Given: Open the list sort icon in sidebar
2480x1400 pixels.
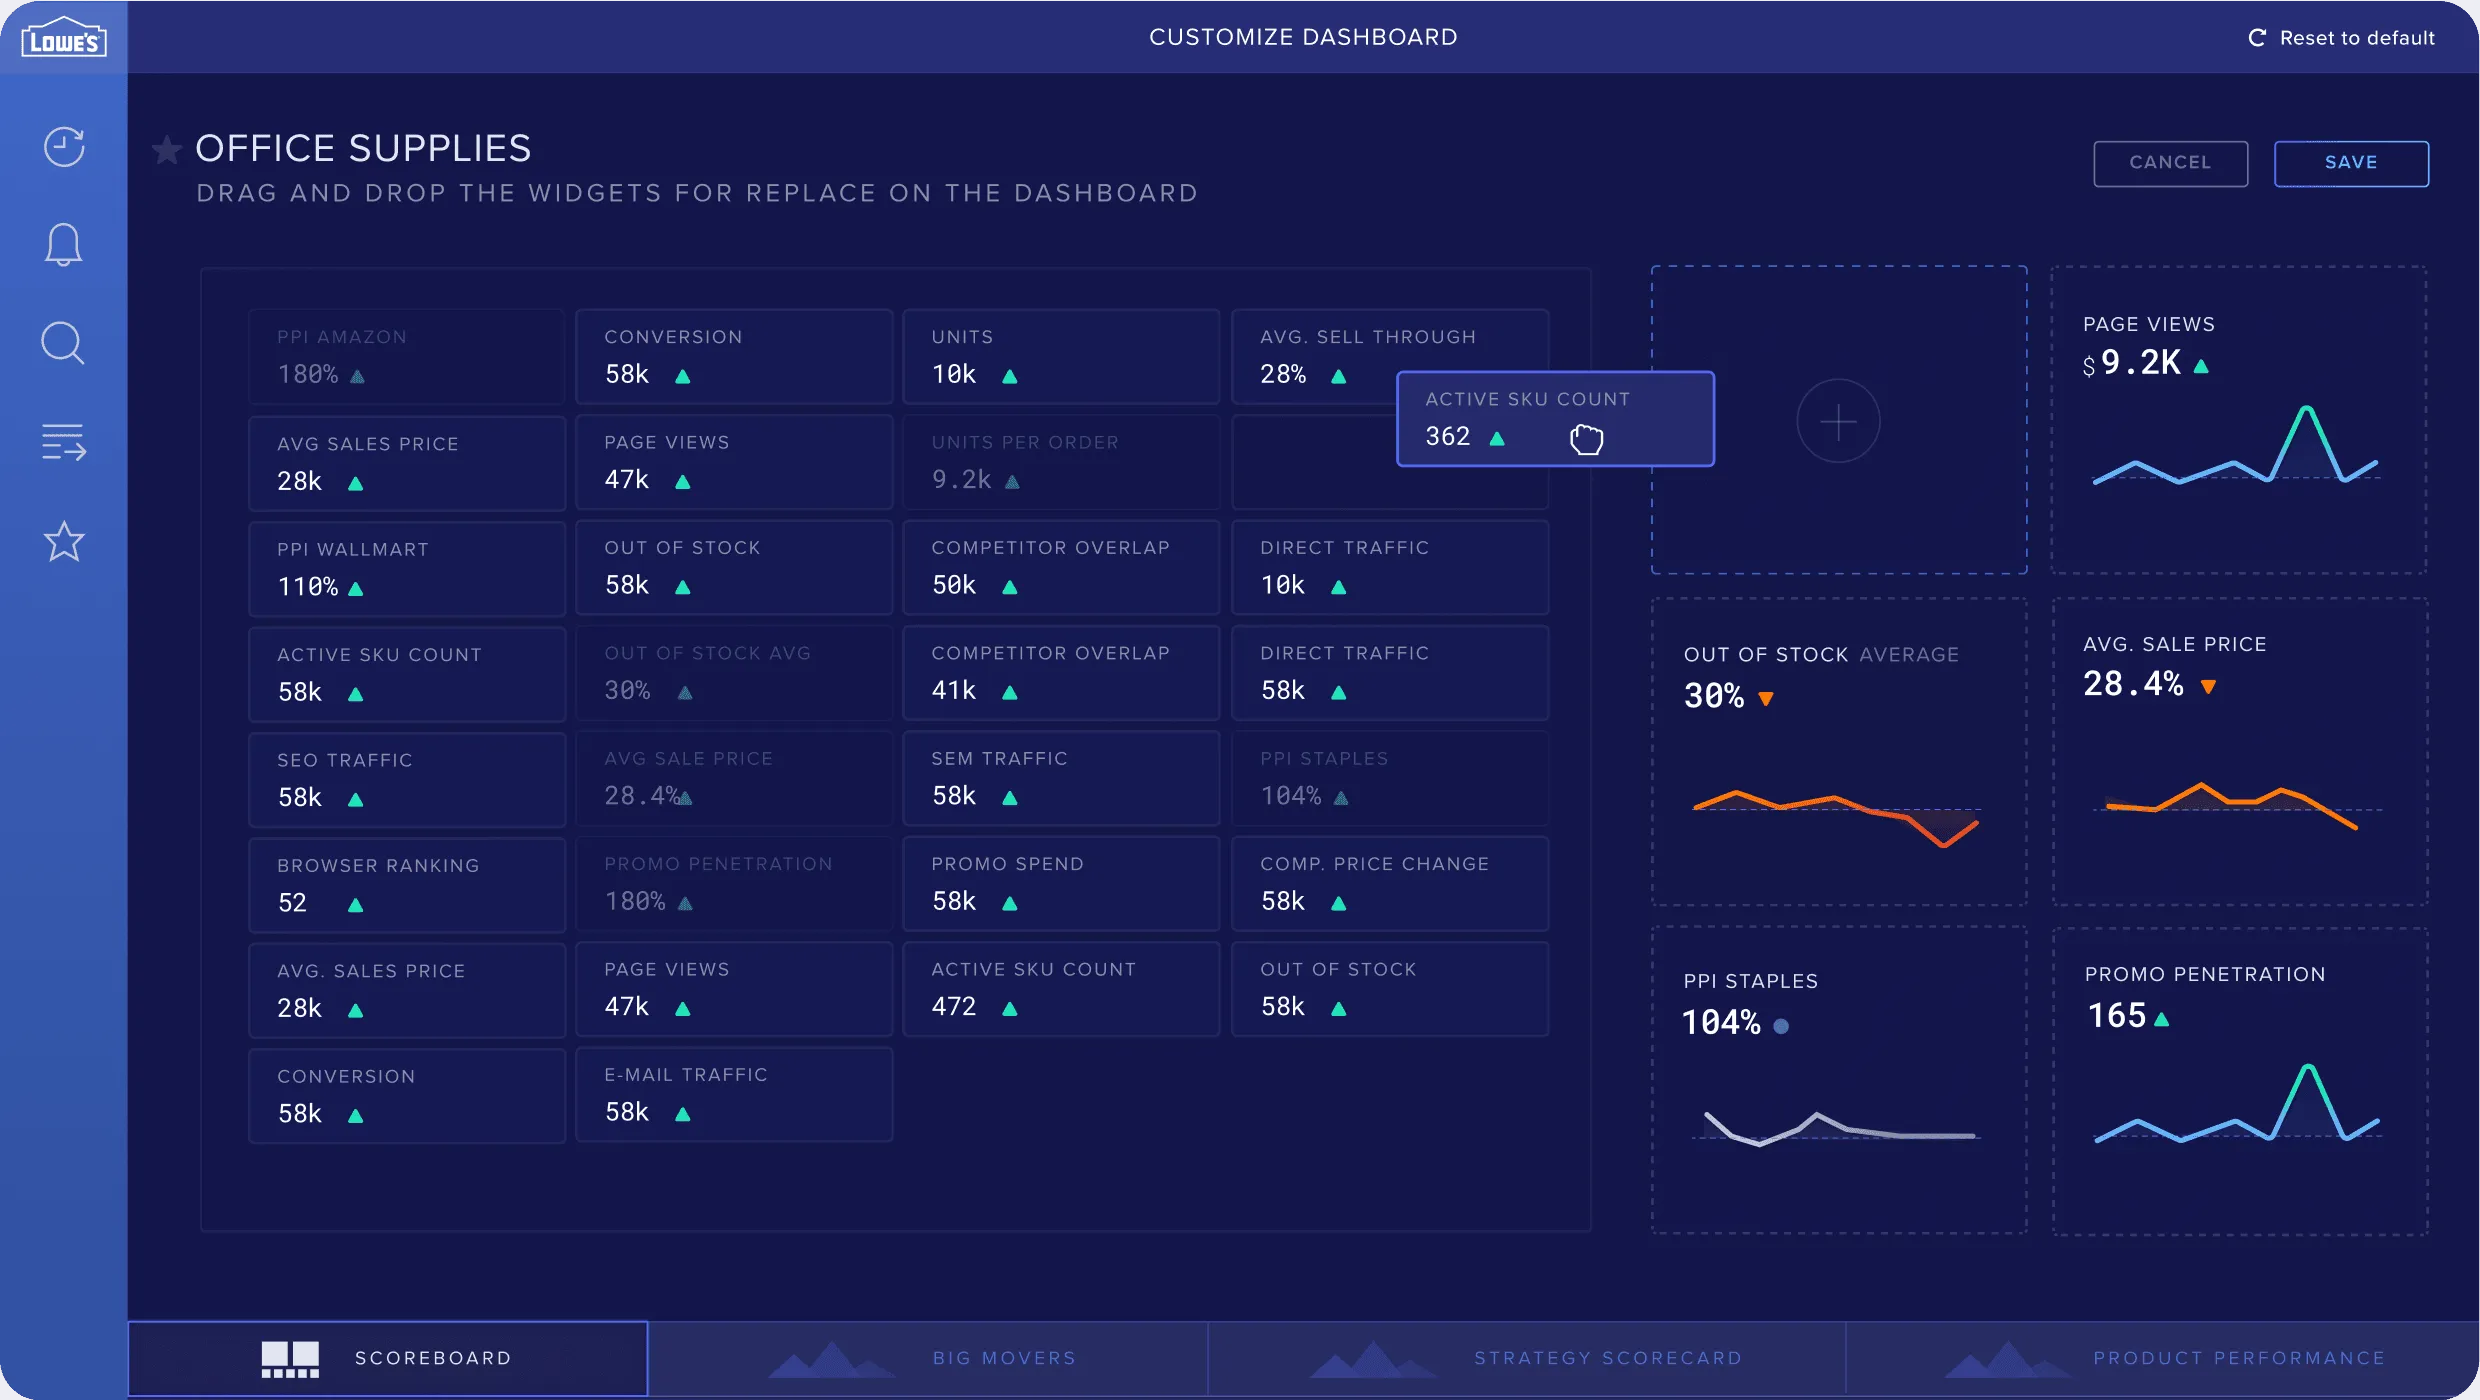Looking at the screenshot, I should tap(64, 442).
